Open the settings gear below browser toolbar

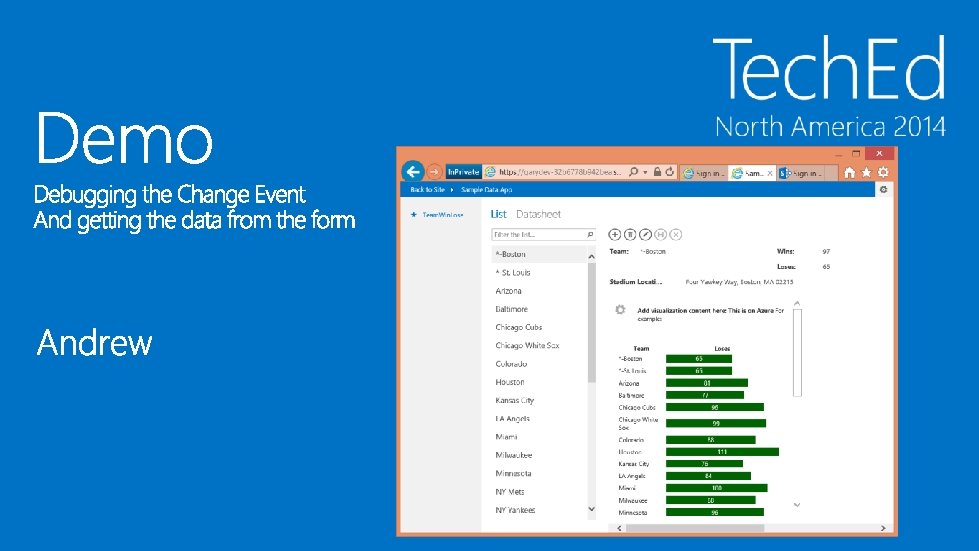[x=883, y=189]
